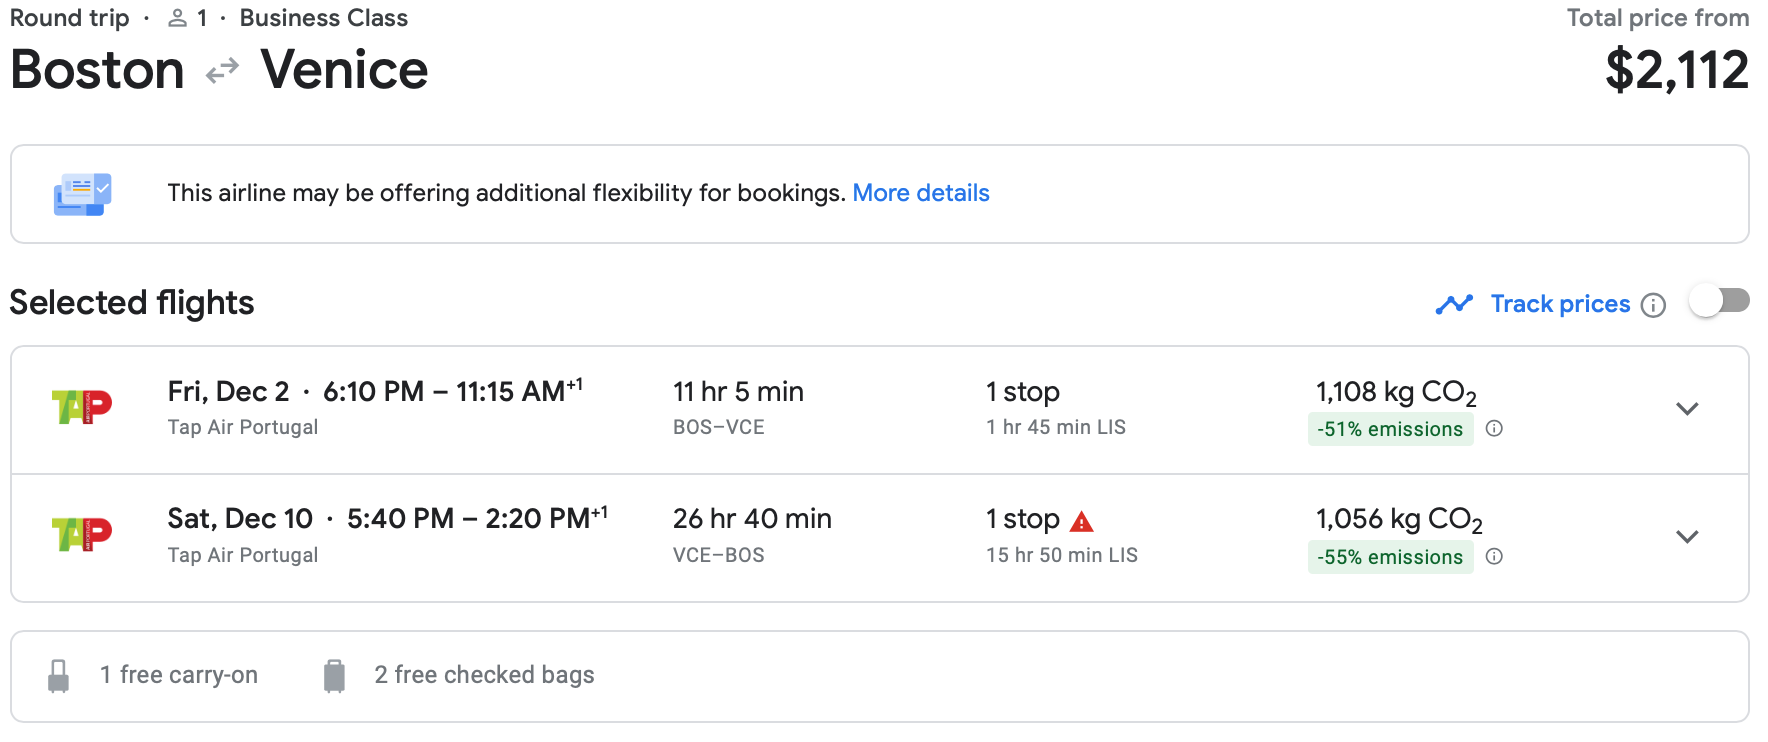This screenshot has height=742, width=1768.
Task: Click the red warning triangle on return flight
Action: pyautogui.click(x=1082, y=521)
